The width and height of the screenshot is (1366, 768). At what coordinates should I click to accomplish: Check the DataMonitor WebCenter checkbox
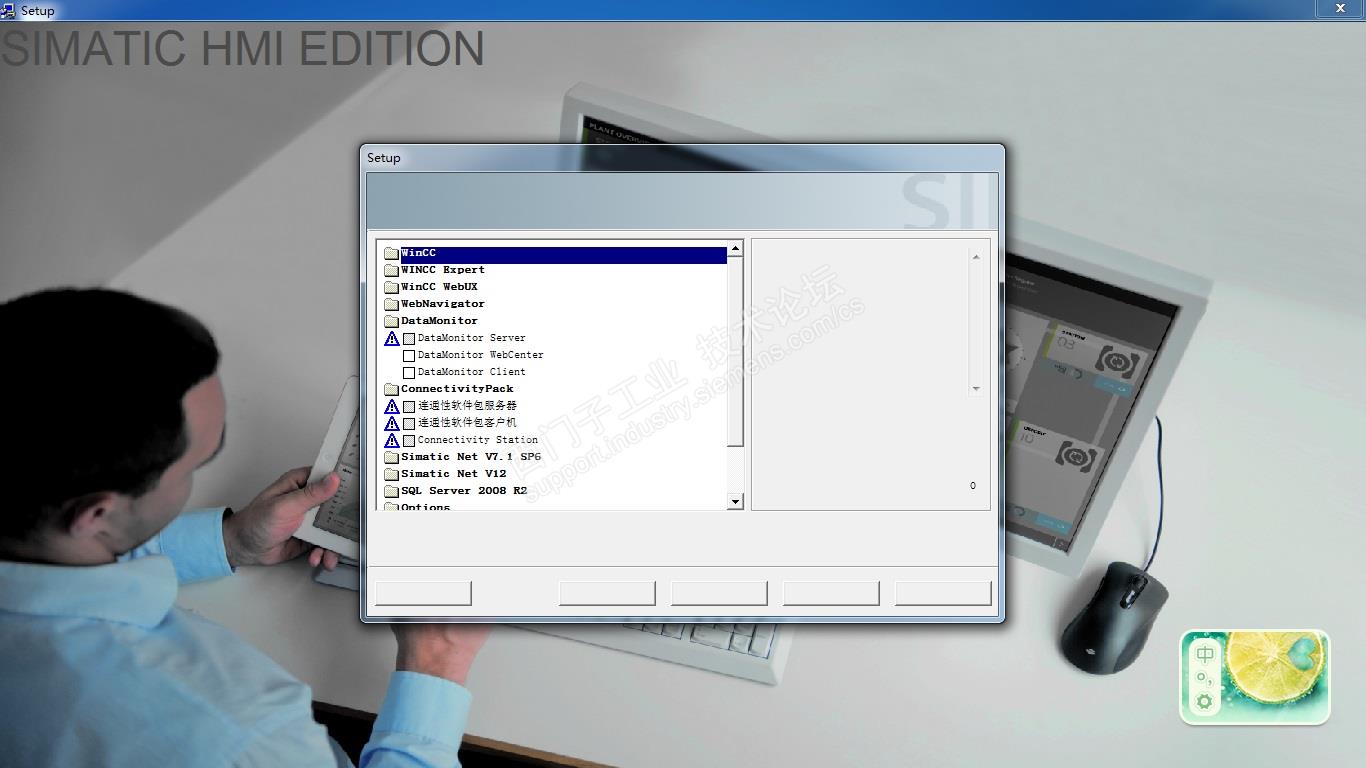pos(409,356)
